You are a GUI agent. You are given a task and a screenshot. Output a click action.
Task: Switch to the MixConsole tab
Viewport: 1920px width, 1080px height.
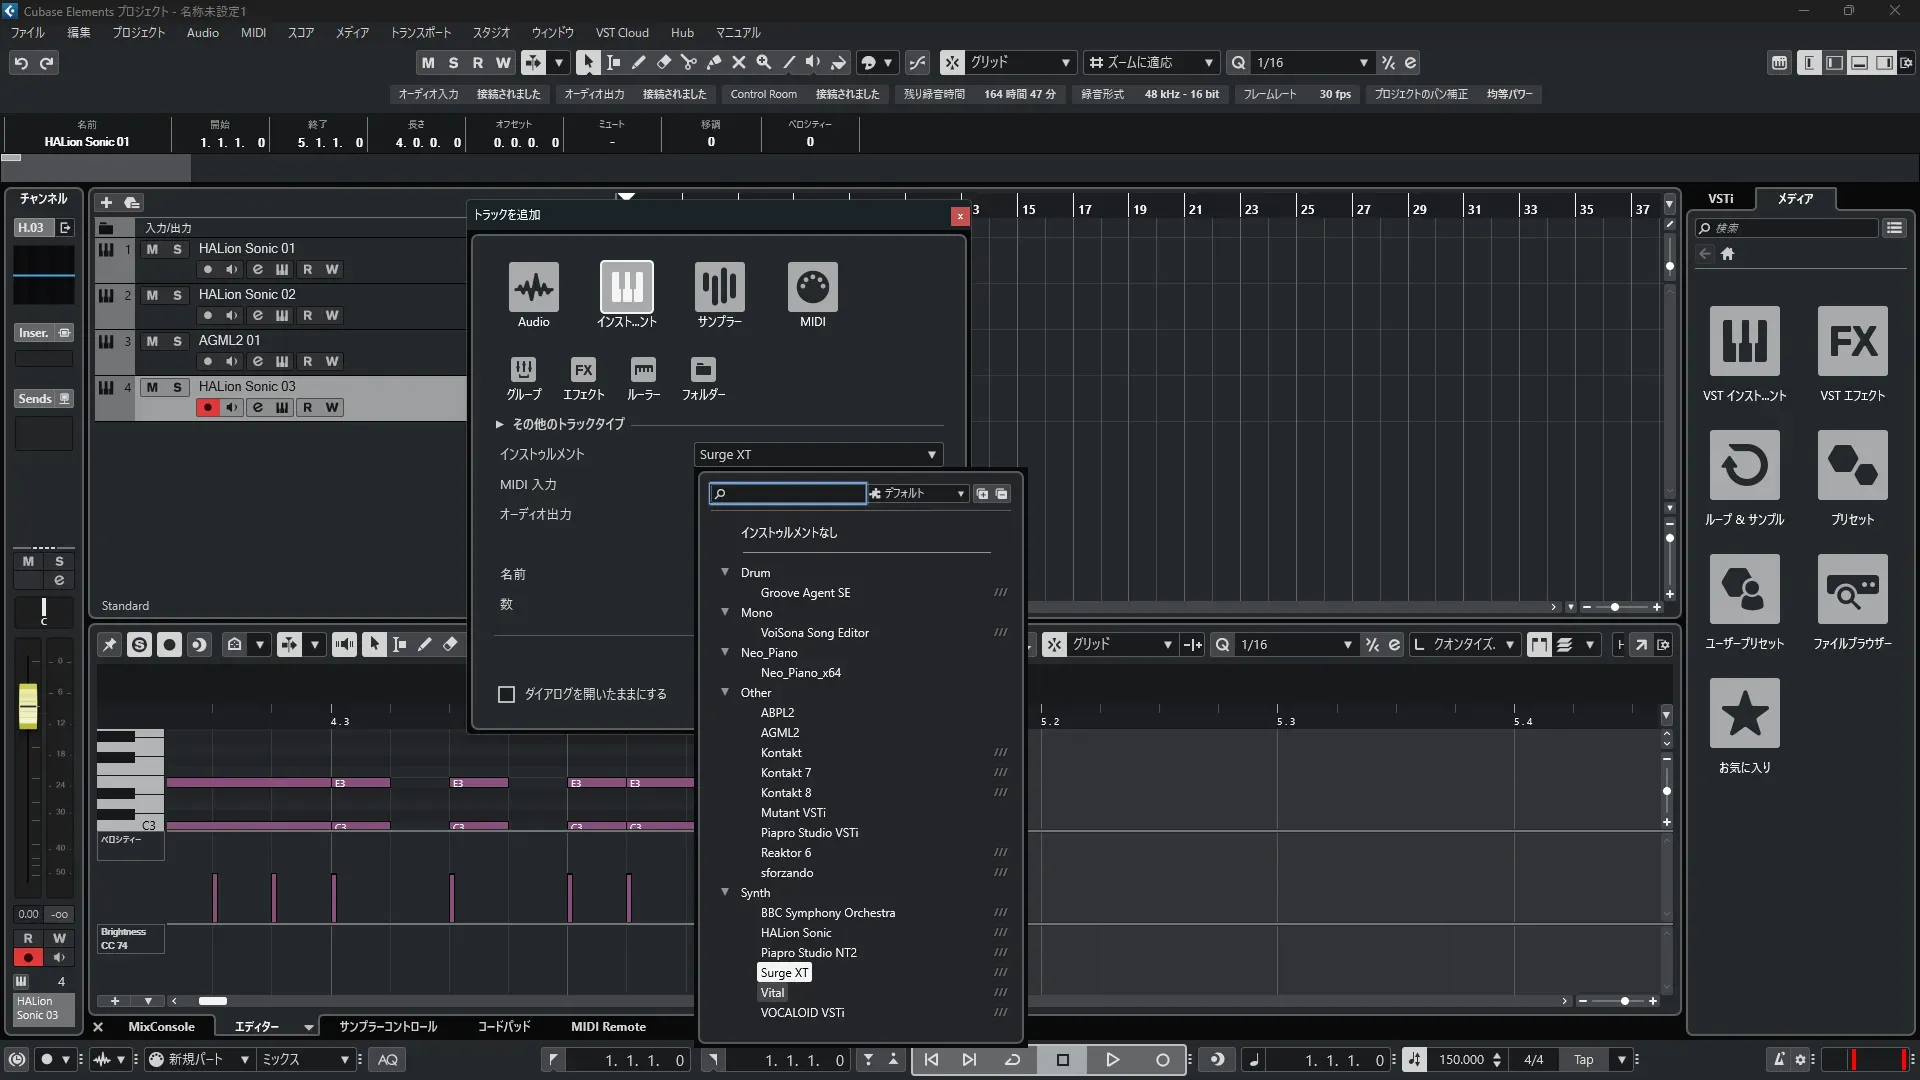click(161, 1027)
